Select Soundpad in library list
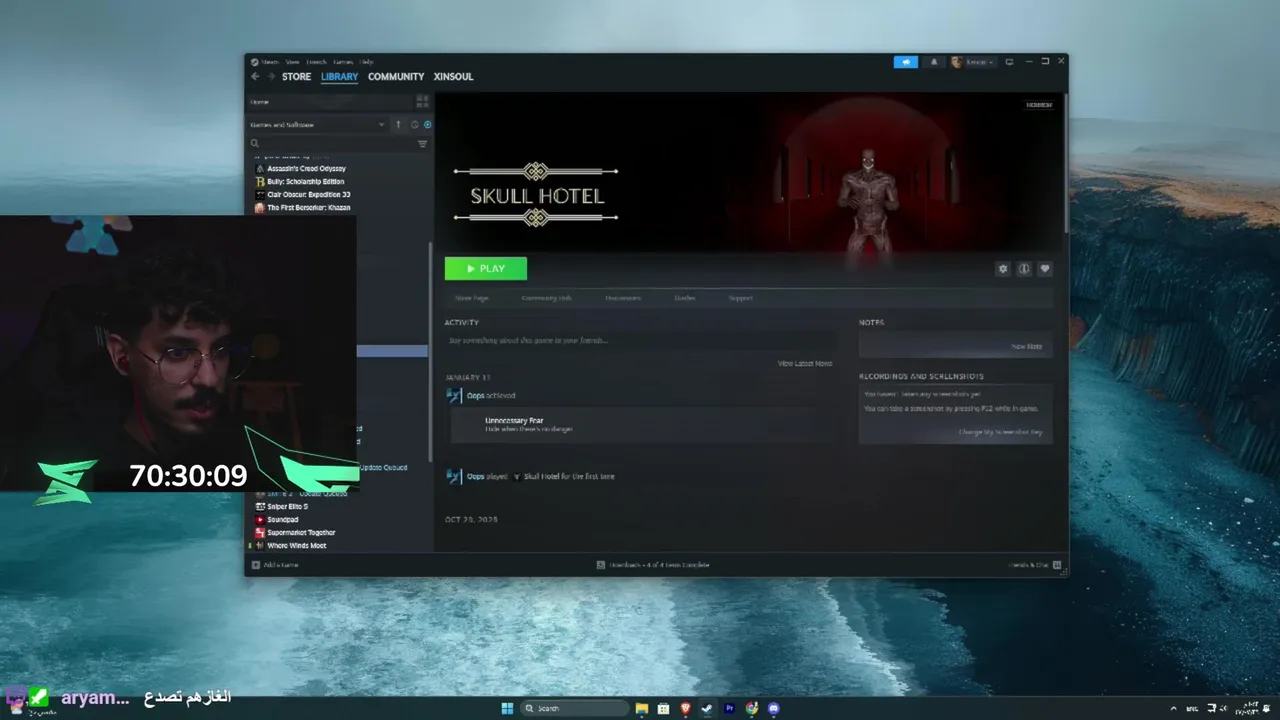This screenshot has width=1280, height=720. pos(282,520)
